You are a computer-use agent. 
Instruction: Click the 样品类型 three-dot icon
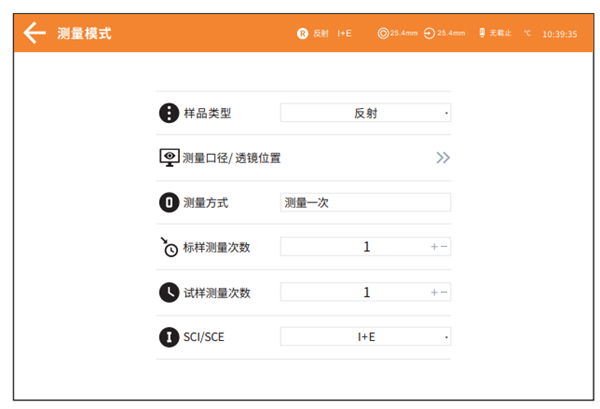[169, 113]
